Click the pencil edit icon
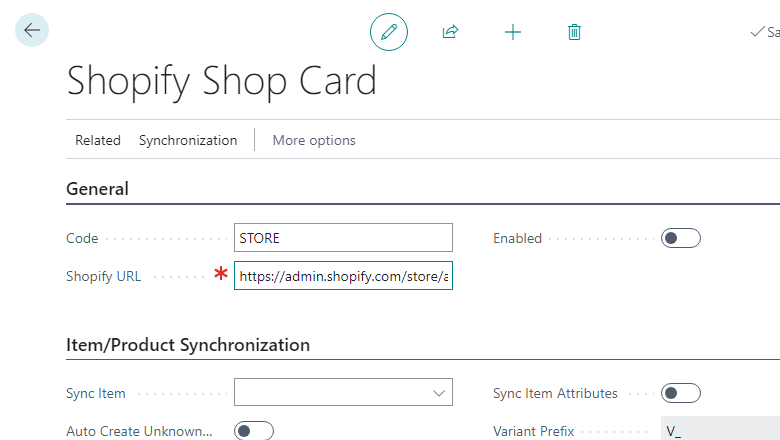780x440 pixels. [x=389, y=32]
